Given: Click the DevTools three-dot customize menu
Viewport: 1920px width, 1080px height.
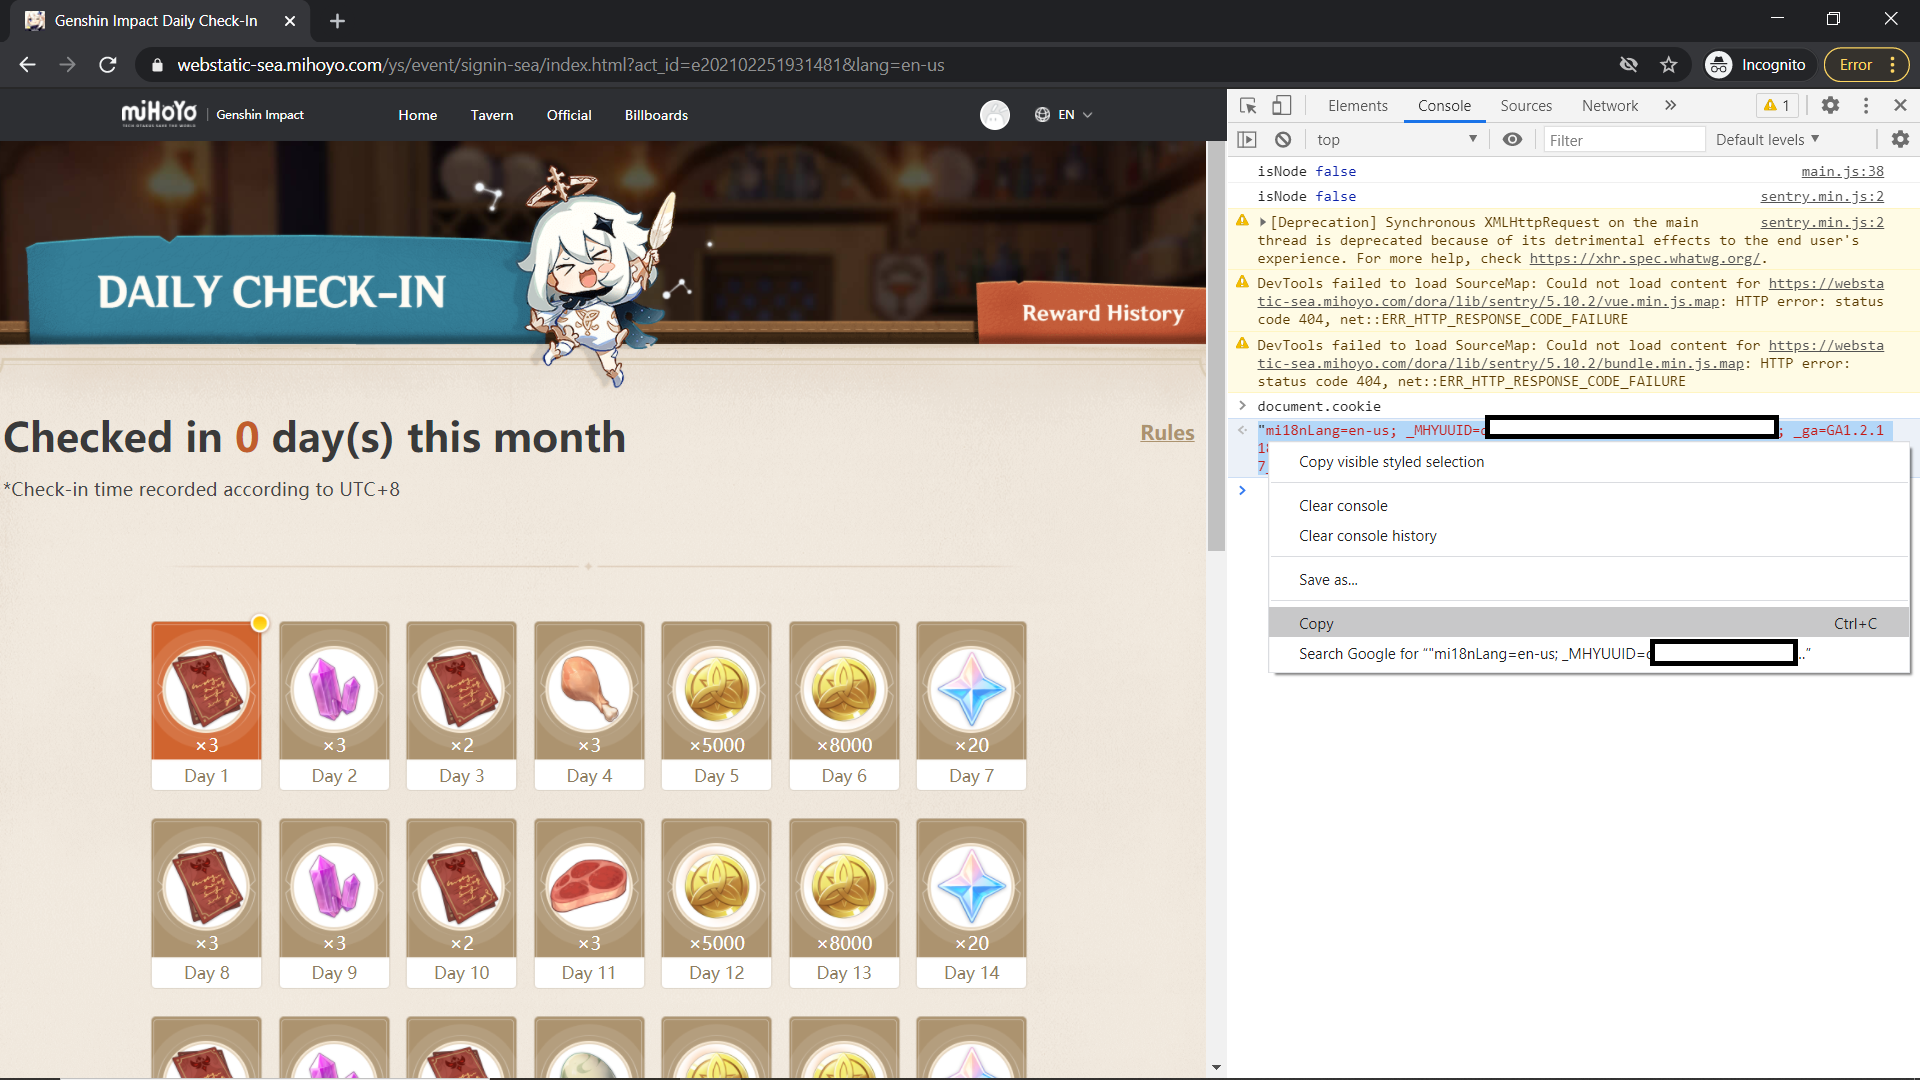Looking at the screenshot, I should [x=1866, y=106].
